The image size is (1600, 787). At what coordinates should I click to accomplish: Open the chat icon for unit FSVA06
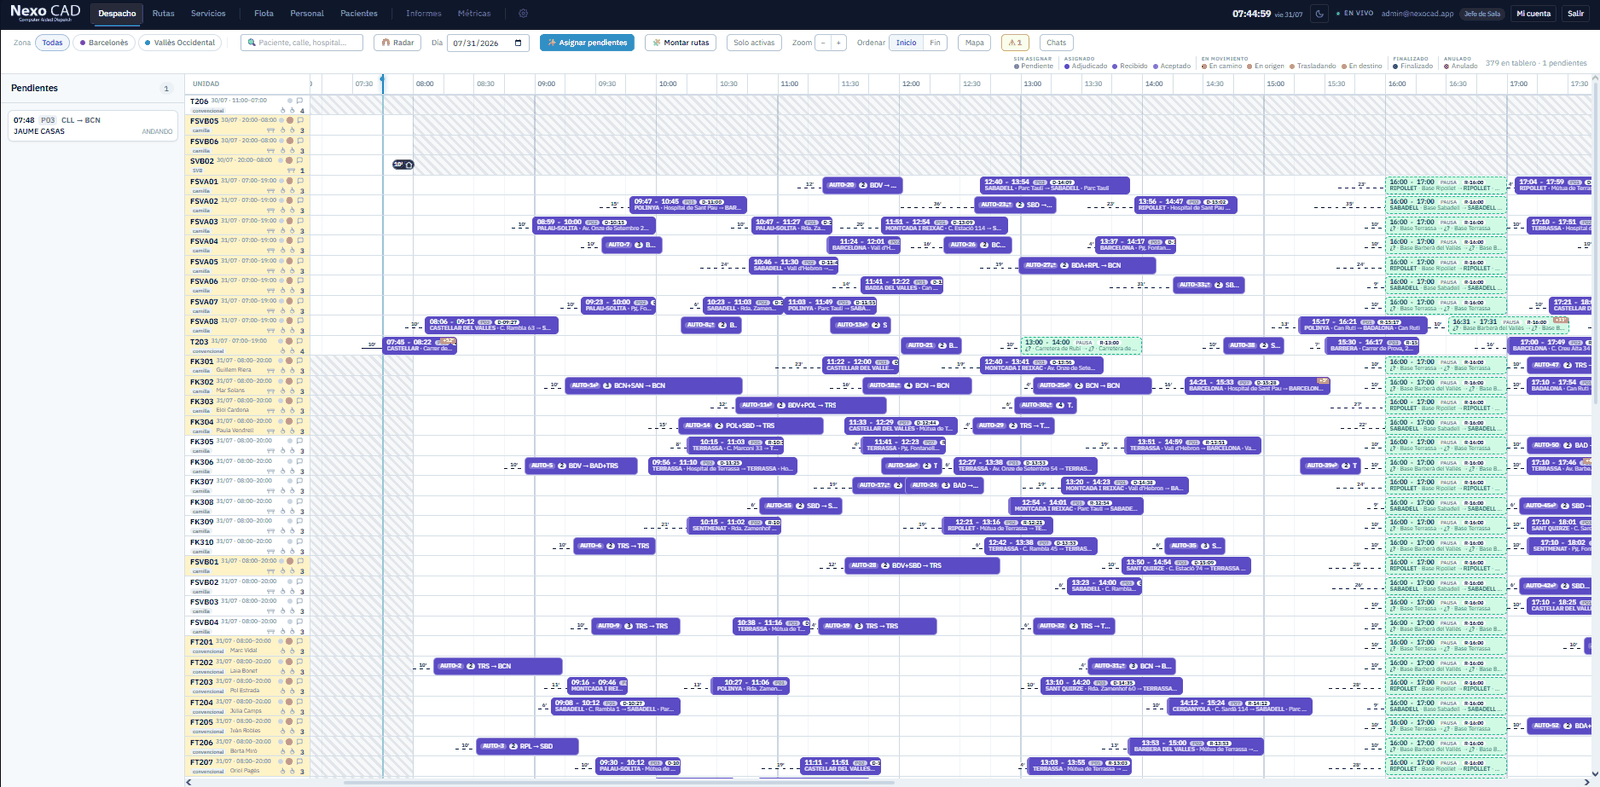pos(299,281)
